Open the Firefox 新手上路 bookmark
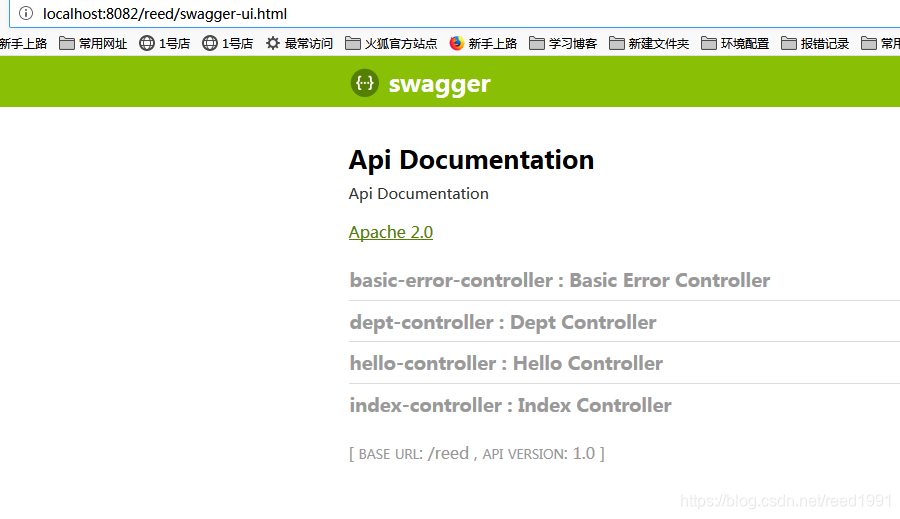This screenshot has height=519, width=900. coord(483,44)
